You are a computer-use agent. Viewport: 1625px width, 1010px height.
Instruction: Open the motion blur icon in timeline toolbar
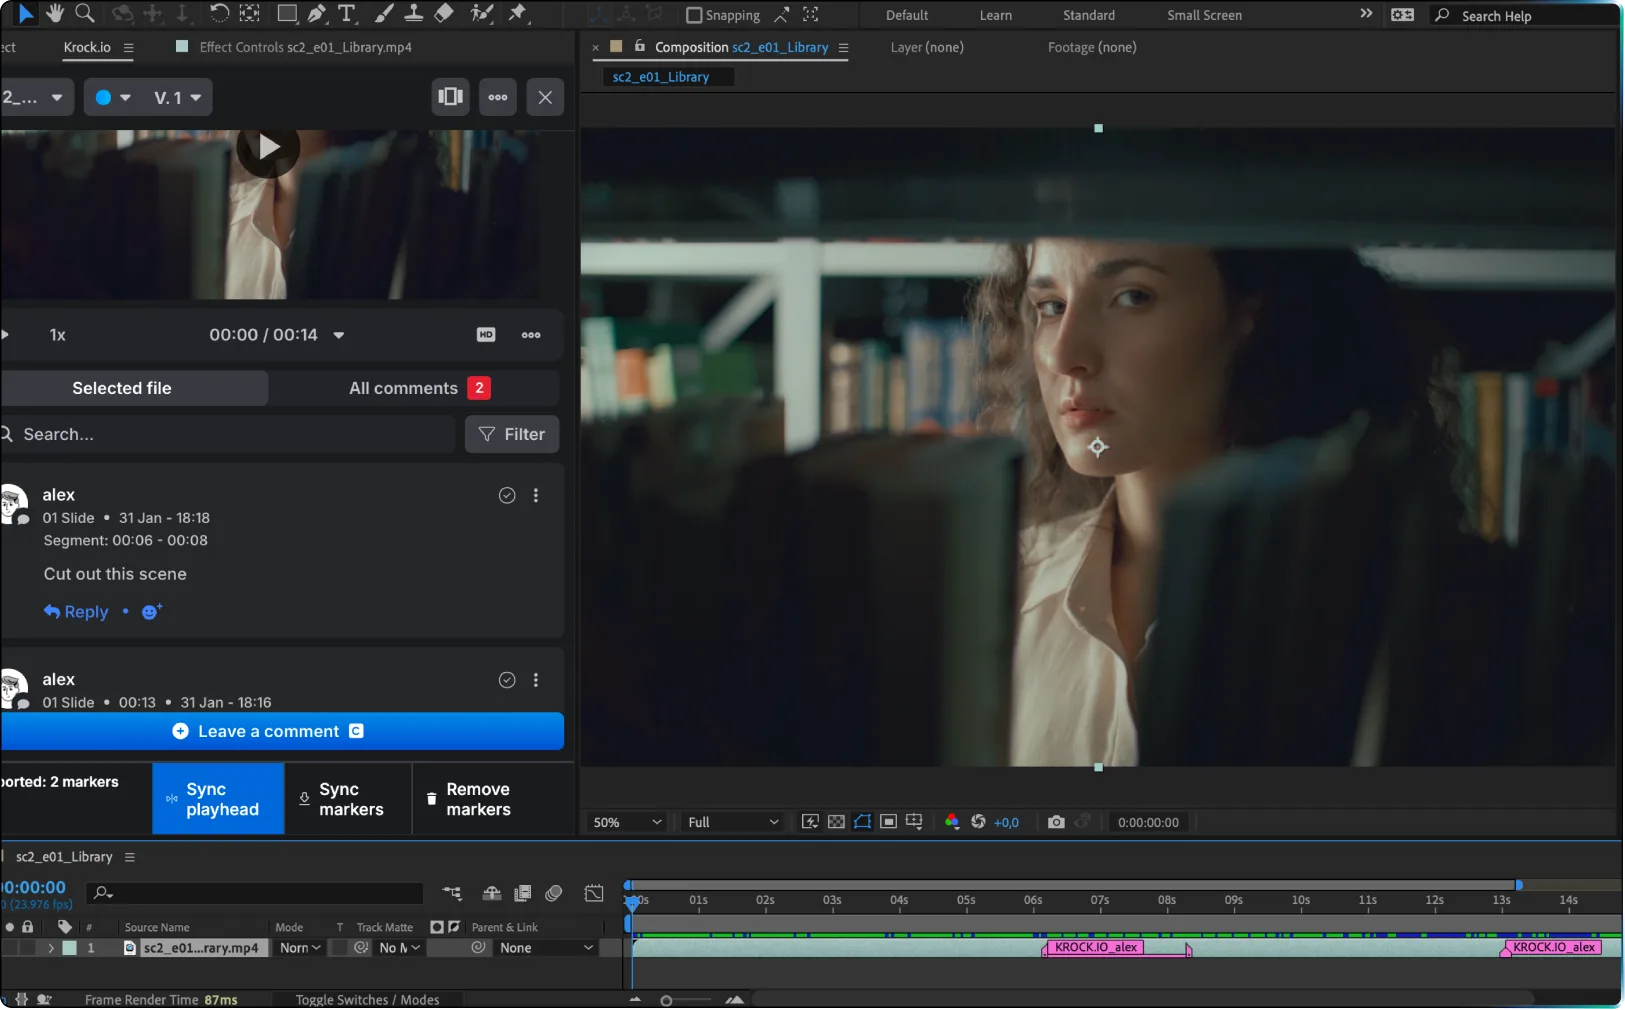(555, 893)
